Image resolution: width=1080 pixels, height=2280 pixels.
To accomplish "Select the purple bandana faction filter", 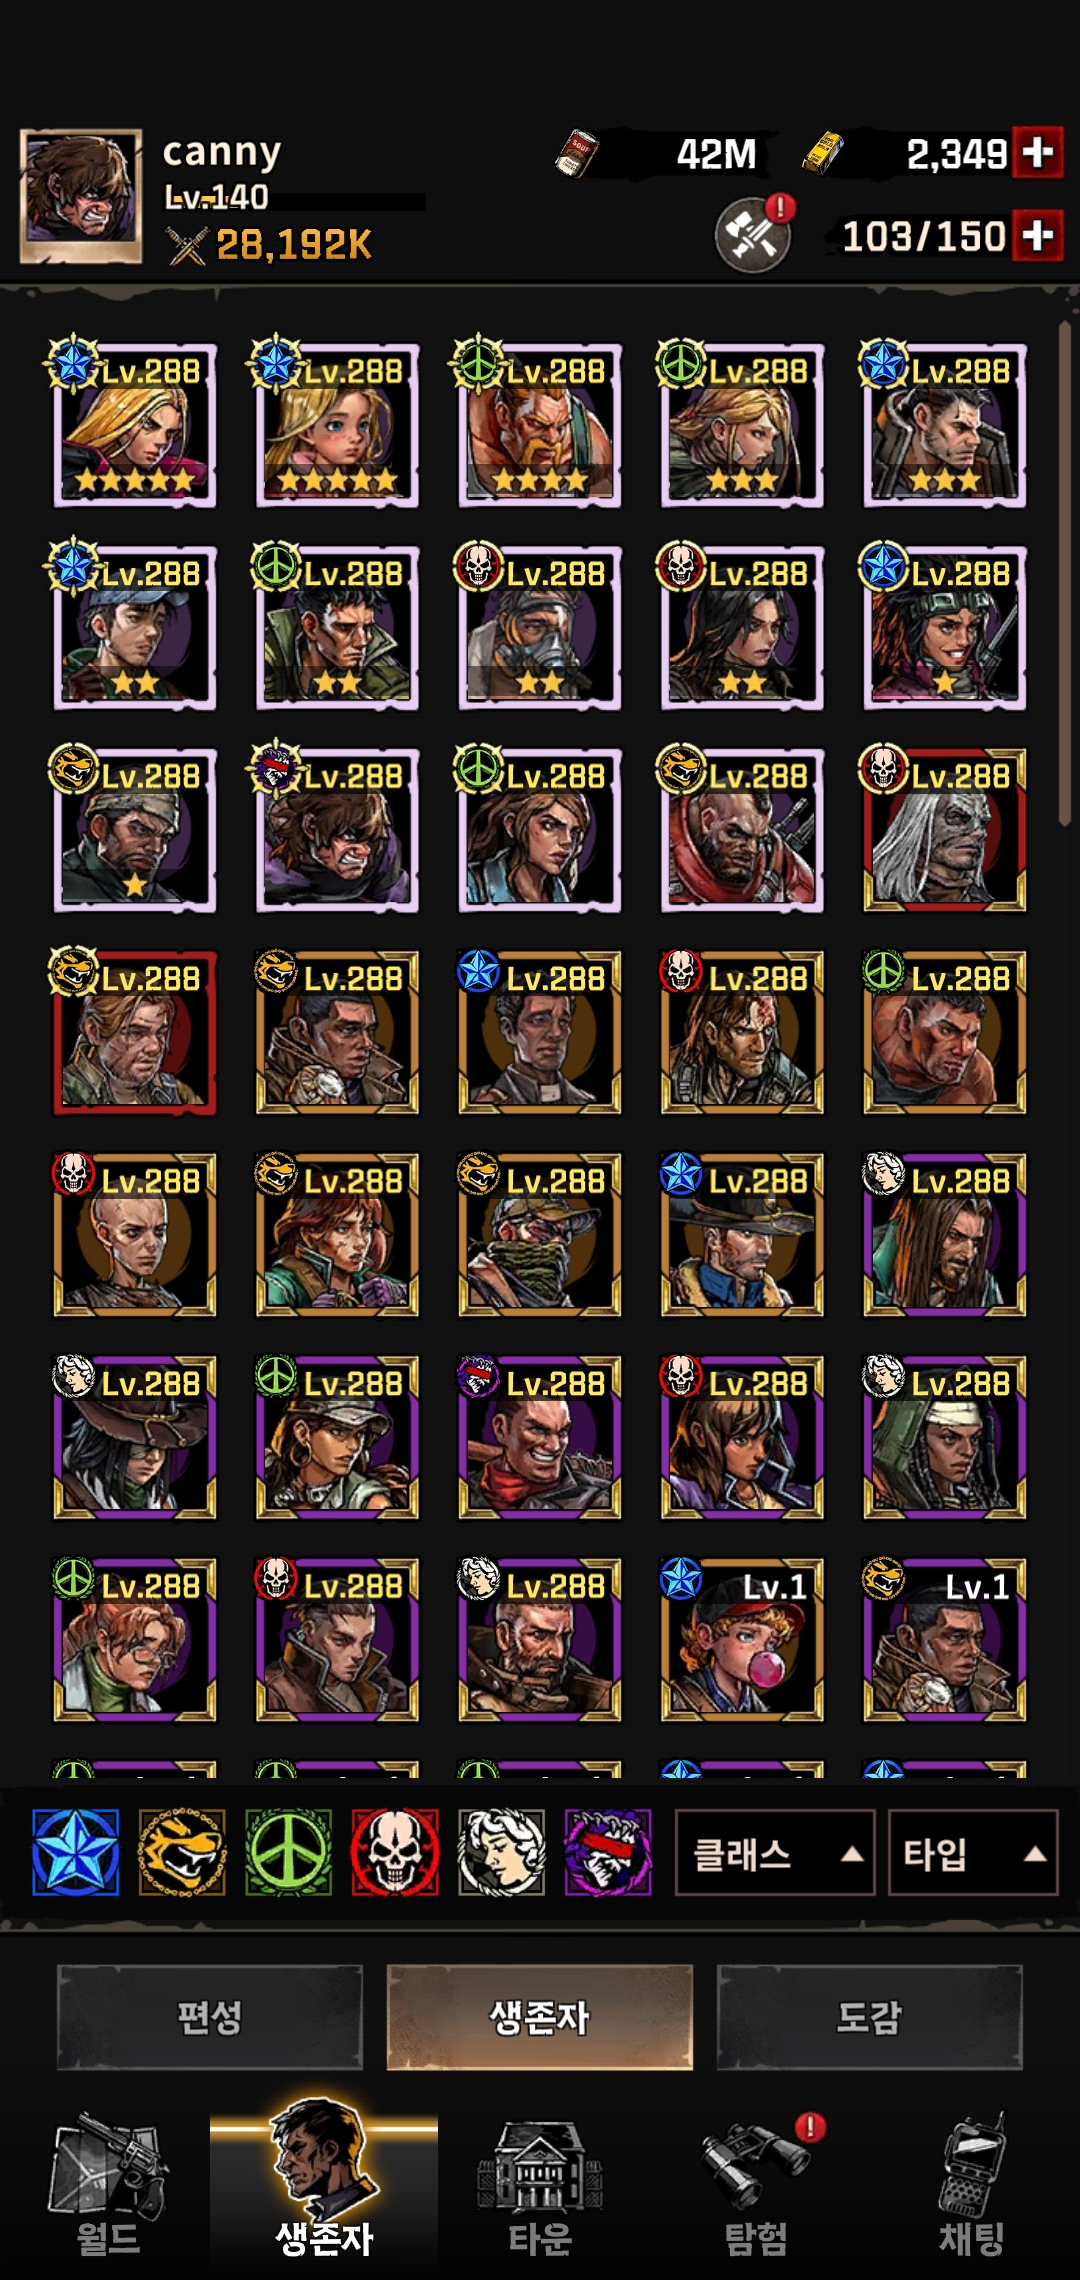I will tap(608, 1852).
